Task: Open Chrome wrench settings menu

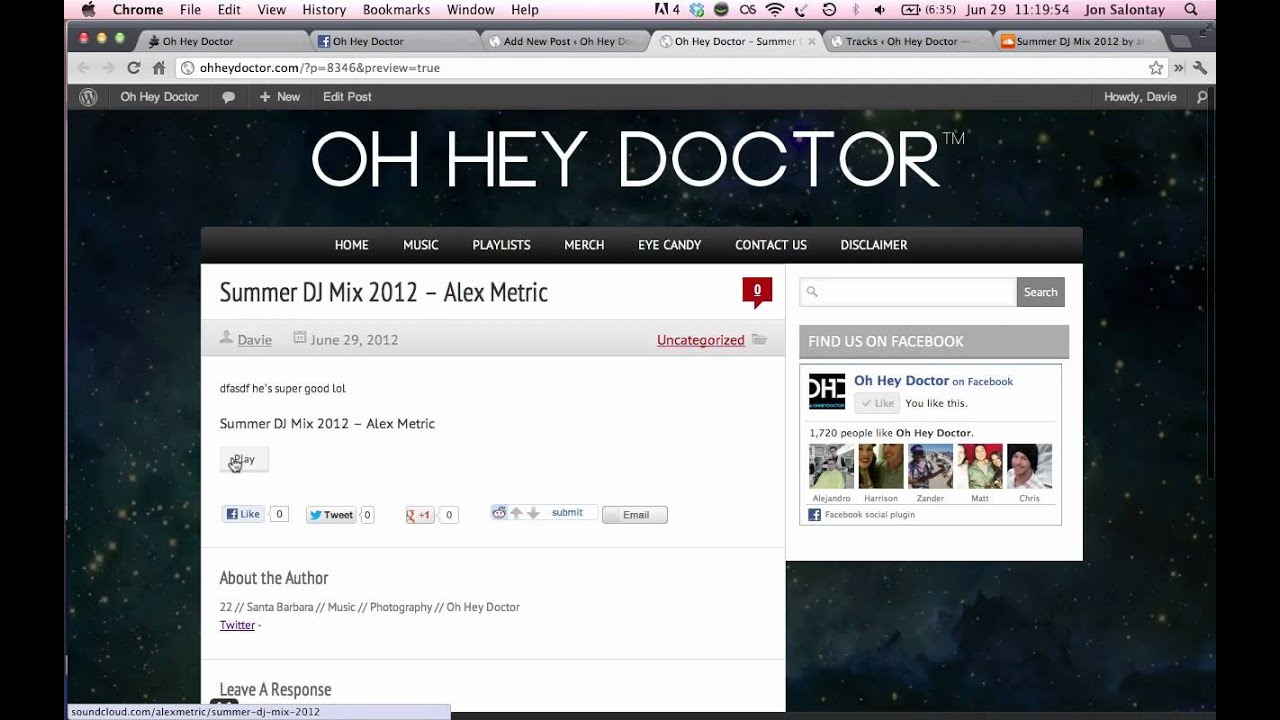Action: 1200,68
